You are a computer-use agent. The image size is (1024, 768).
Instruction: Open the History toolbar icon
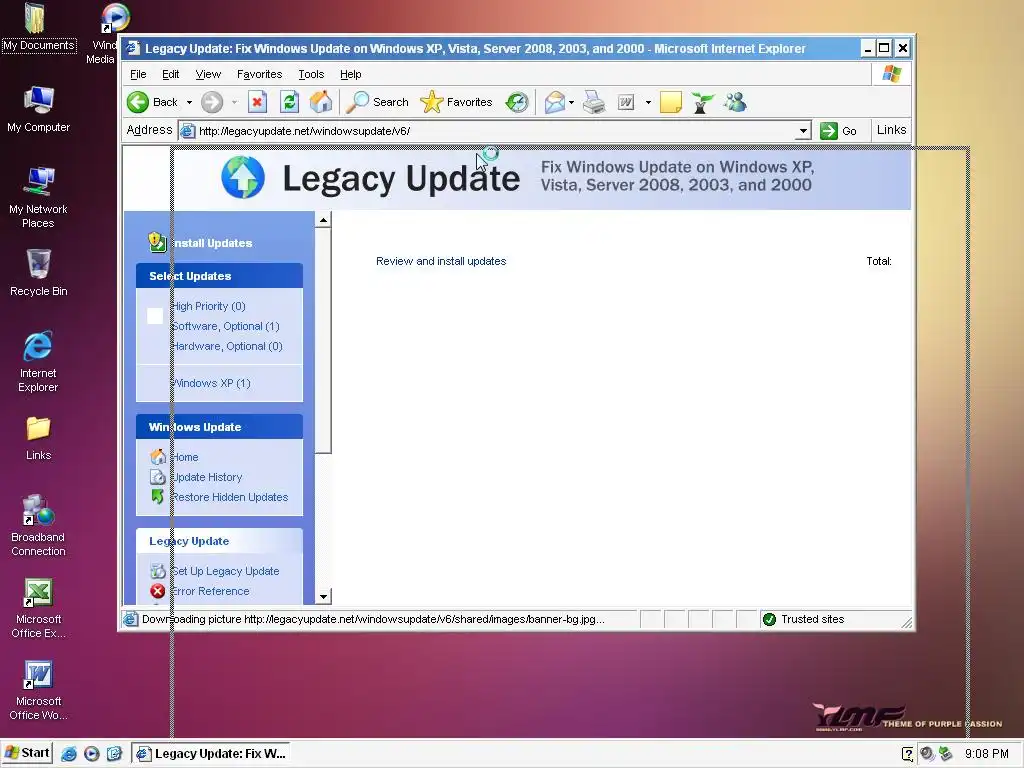tap(517, 103)
